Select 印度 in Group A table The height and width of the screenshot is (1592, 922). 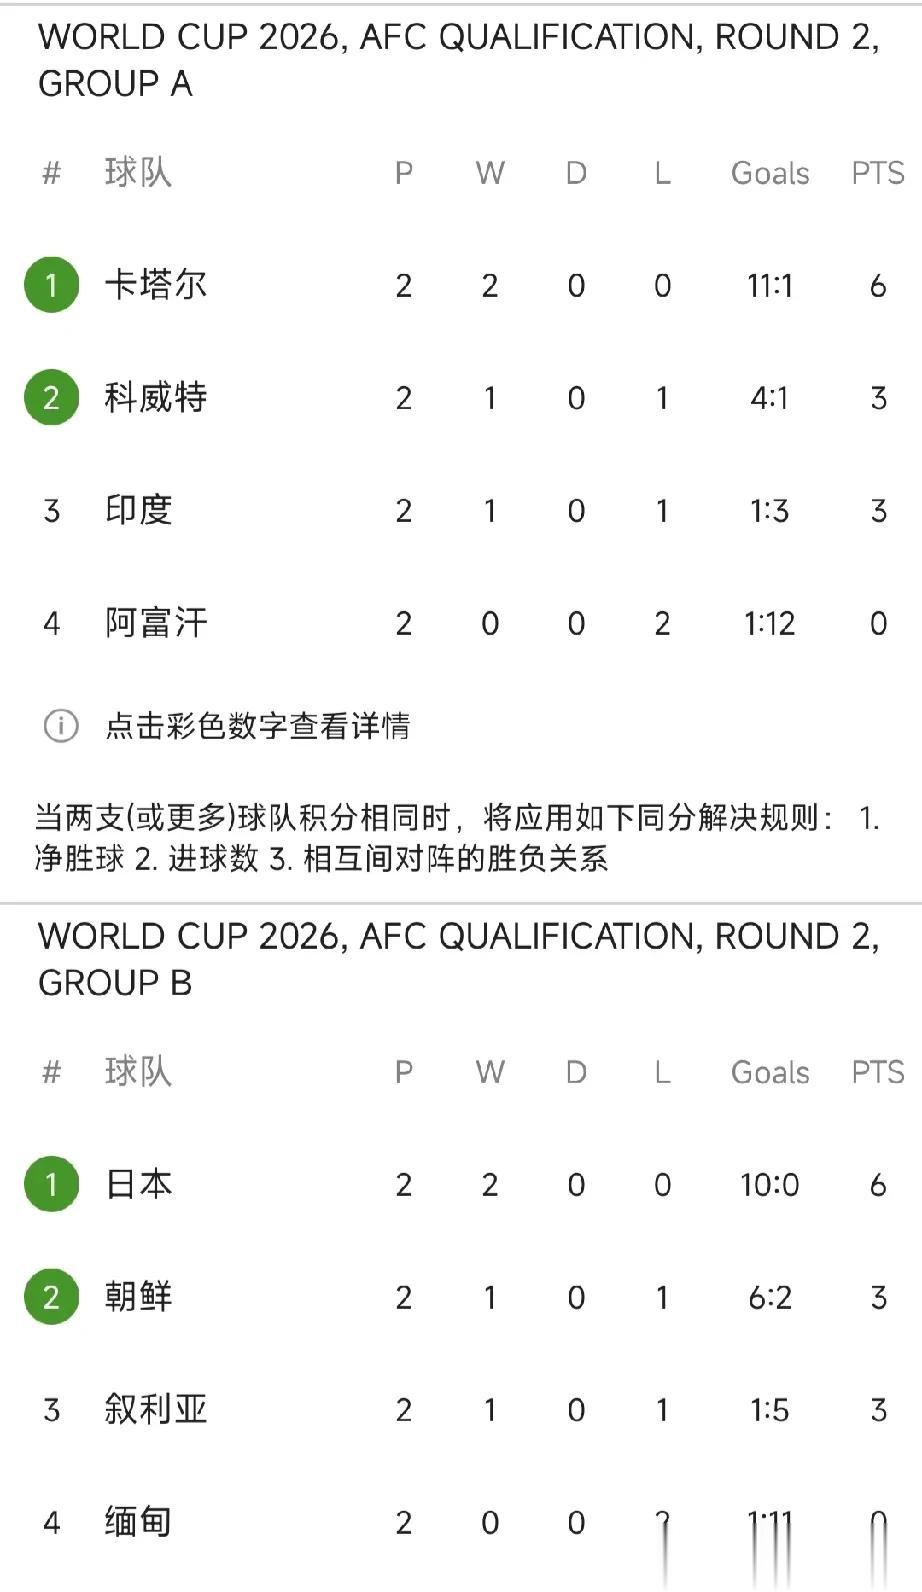[139, 510]
